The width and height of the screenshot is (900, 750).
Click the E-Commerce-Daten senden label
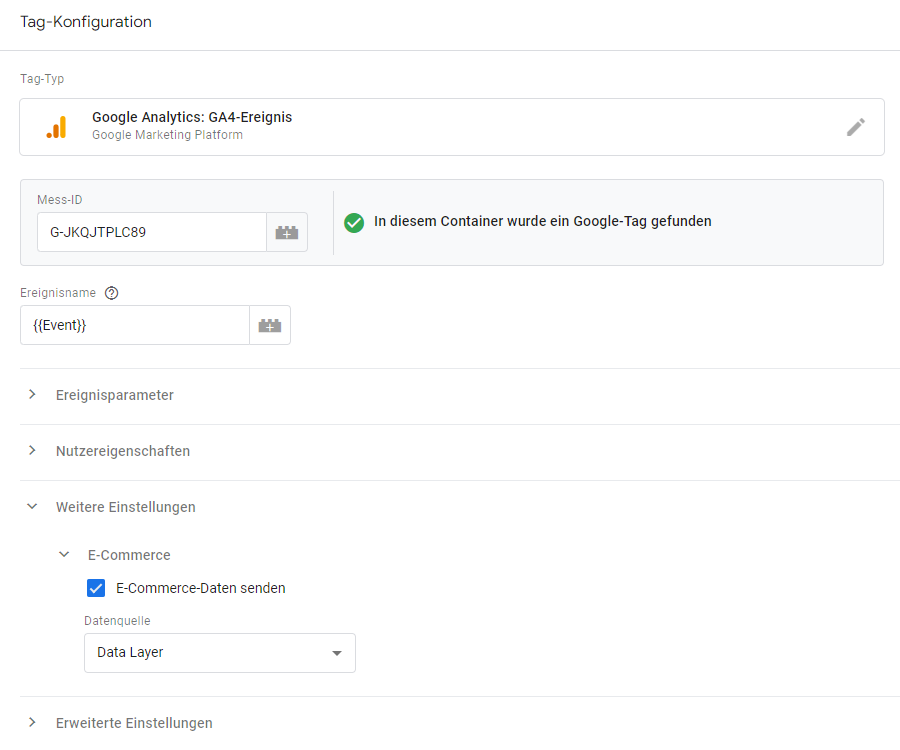point(200,588)
